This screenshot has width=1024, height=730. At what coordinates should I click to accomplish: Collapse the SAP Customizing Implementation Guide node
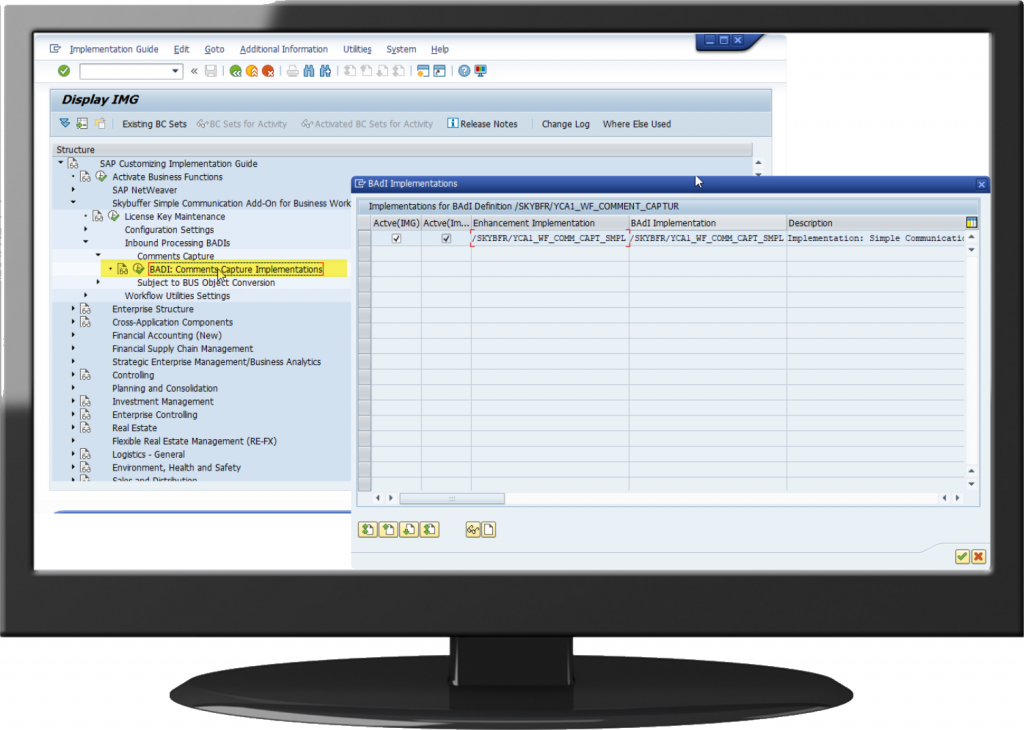coord(61,163)
